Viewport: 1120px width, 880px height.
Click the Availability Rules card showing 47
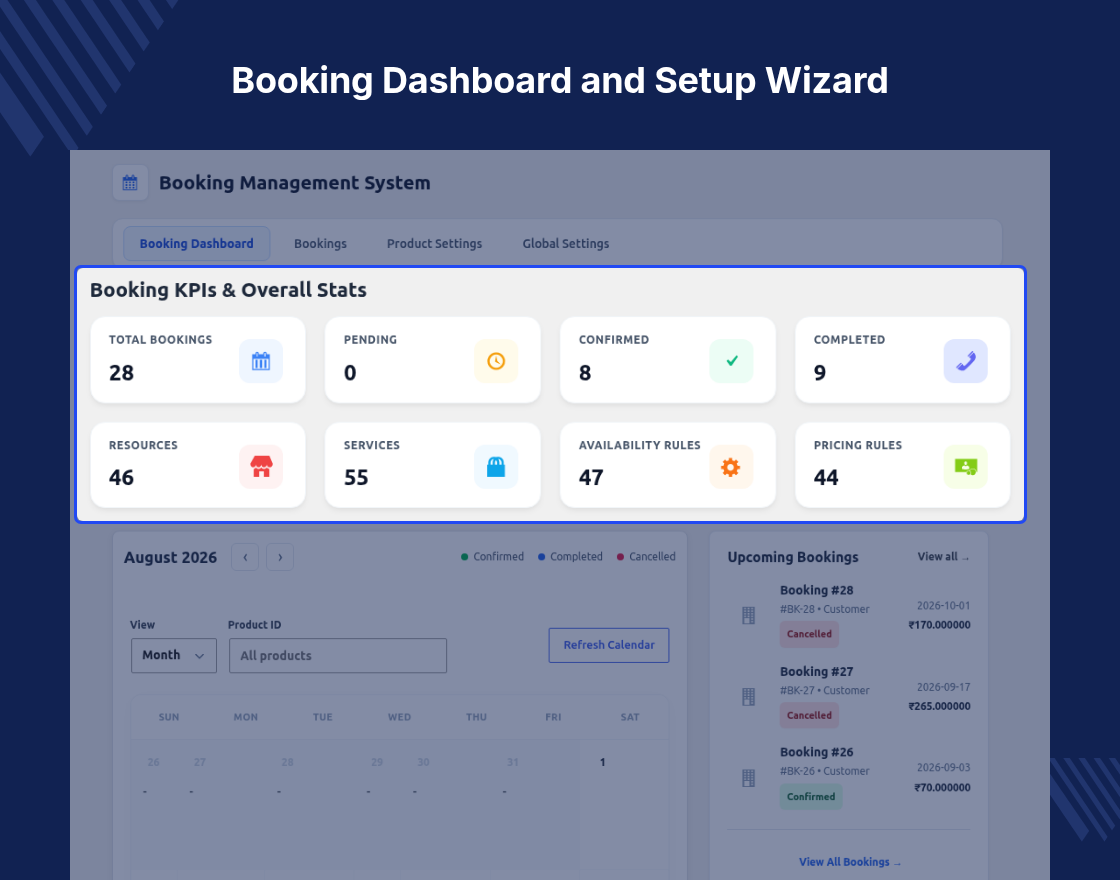tap(668, 465)
